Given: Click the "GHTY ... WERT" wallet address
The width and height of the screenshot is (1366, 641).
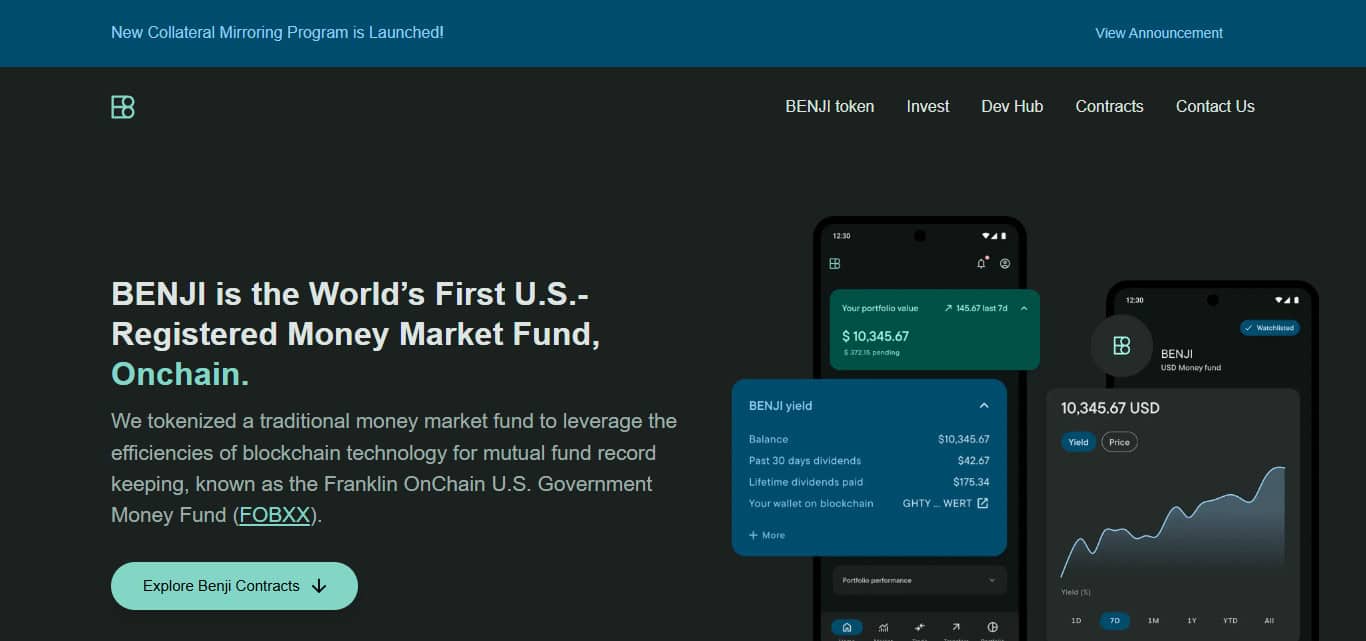Looking at the screenshot, I should point(937,503).
